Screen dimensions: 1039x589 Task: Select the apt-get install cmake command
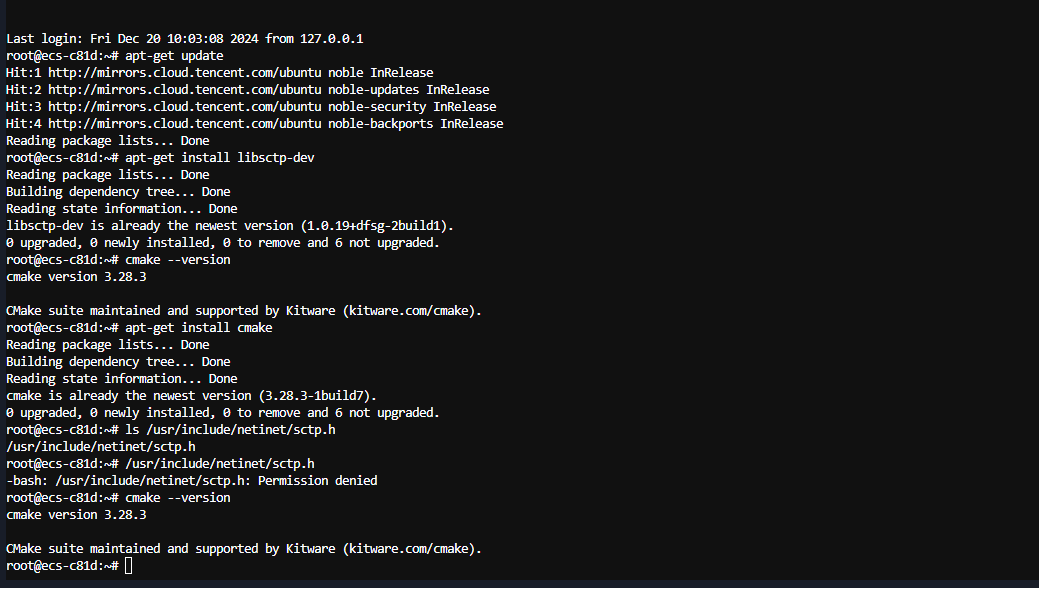[199, 328]
